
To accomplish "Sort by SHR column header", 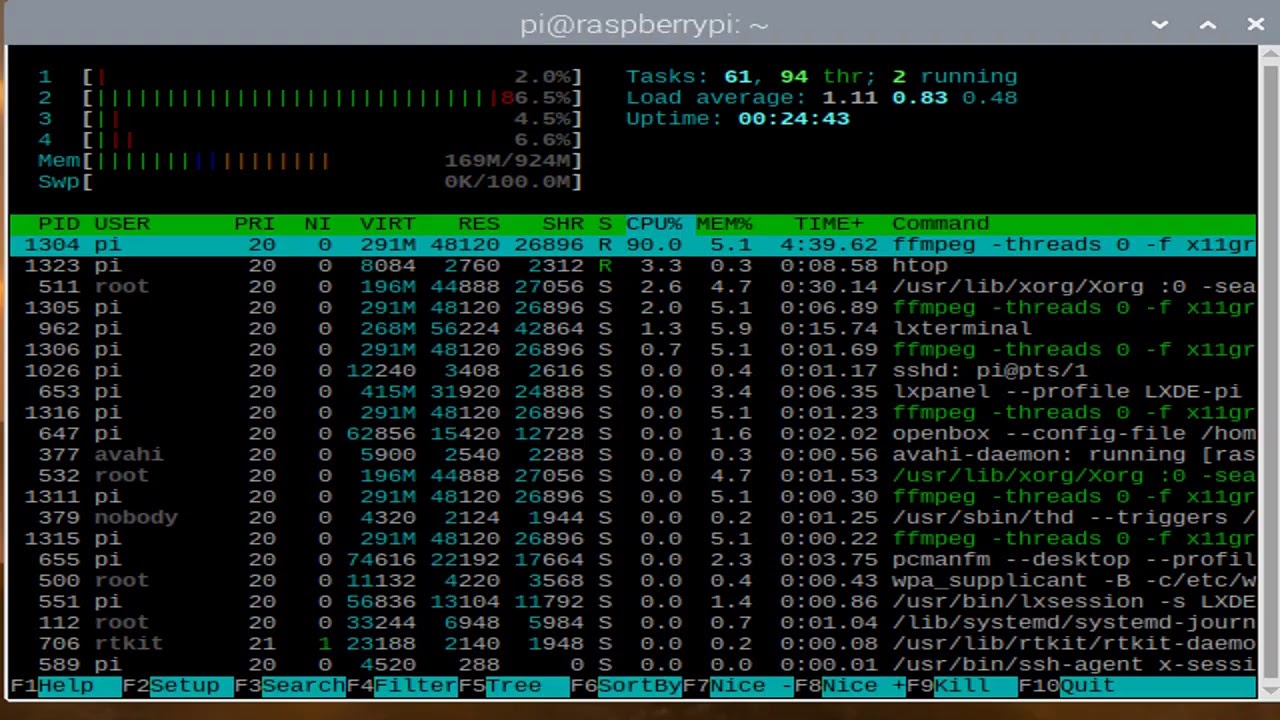I will 562,224.
